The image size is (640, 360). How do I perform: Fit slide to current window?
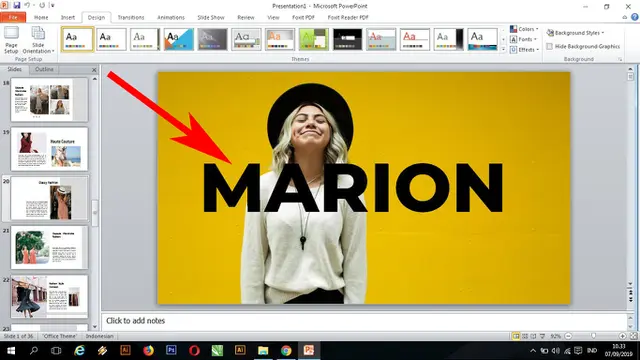[633, 336]
